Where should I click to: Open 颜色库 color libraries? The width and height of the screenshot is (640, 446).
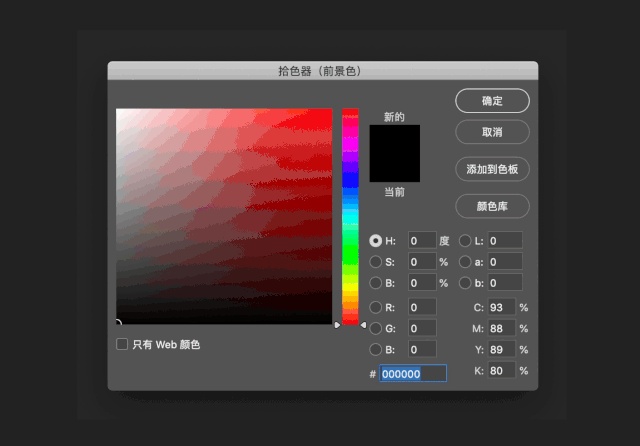(492, 206)
